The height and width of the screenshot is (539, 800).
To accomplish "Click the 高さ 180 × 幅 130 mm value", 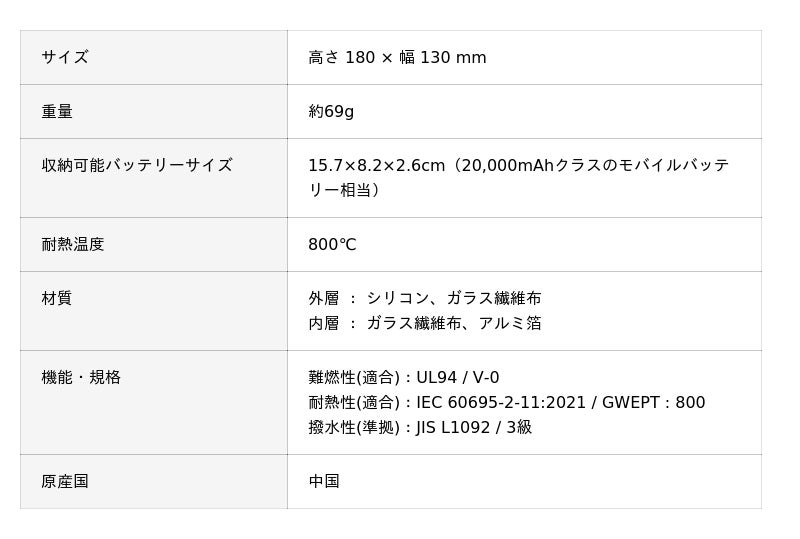I will tap(397, 57).
